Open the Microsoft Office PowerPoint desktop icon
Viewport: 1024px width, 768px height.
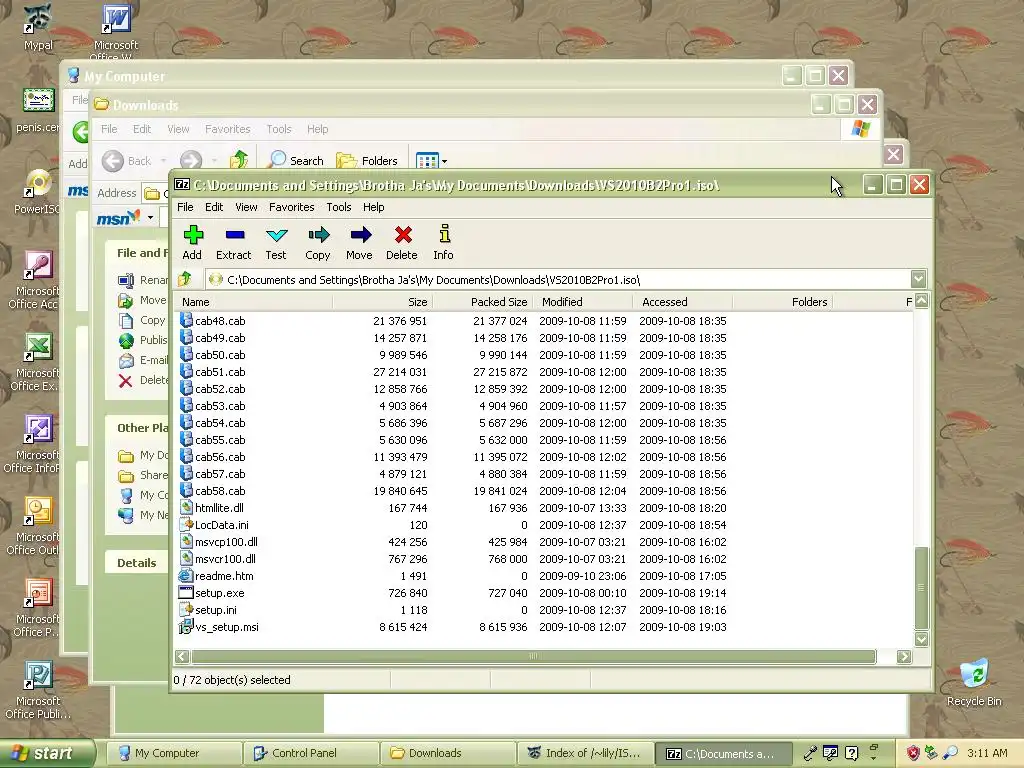pos(37,594)
